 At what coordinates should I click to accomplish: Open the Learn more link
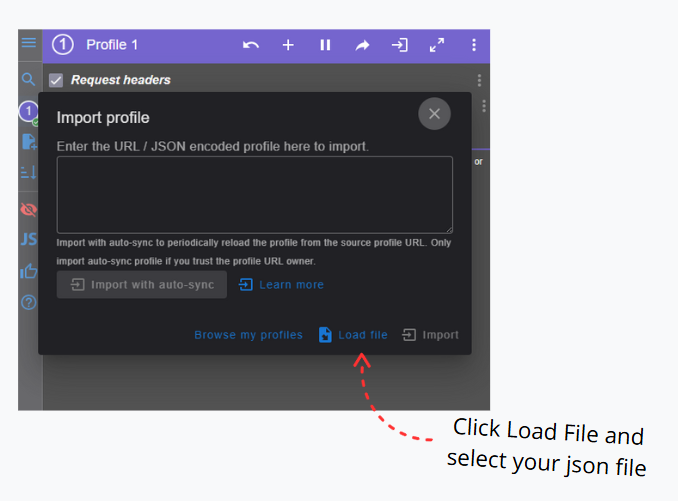(x=281, y=284)
